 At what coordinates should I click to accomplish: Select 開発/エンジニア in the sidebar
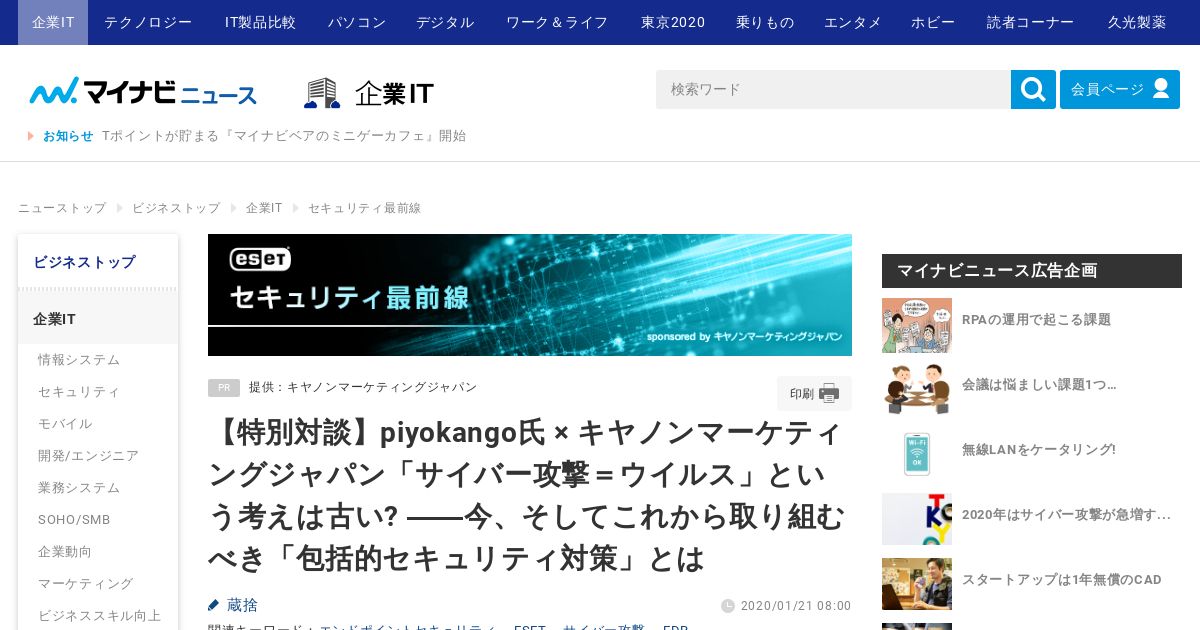click(x=88, y=456)
